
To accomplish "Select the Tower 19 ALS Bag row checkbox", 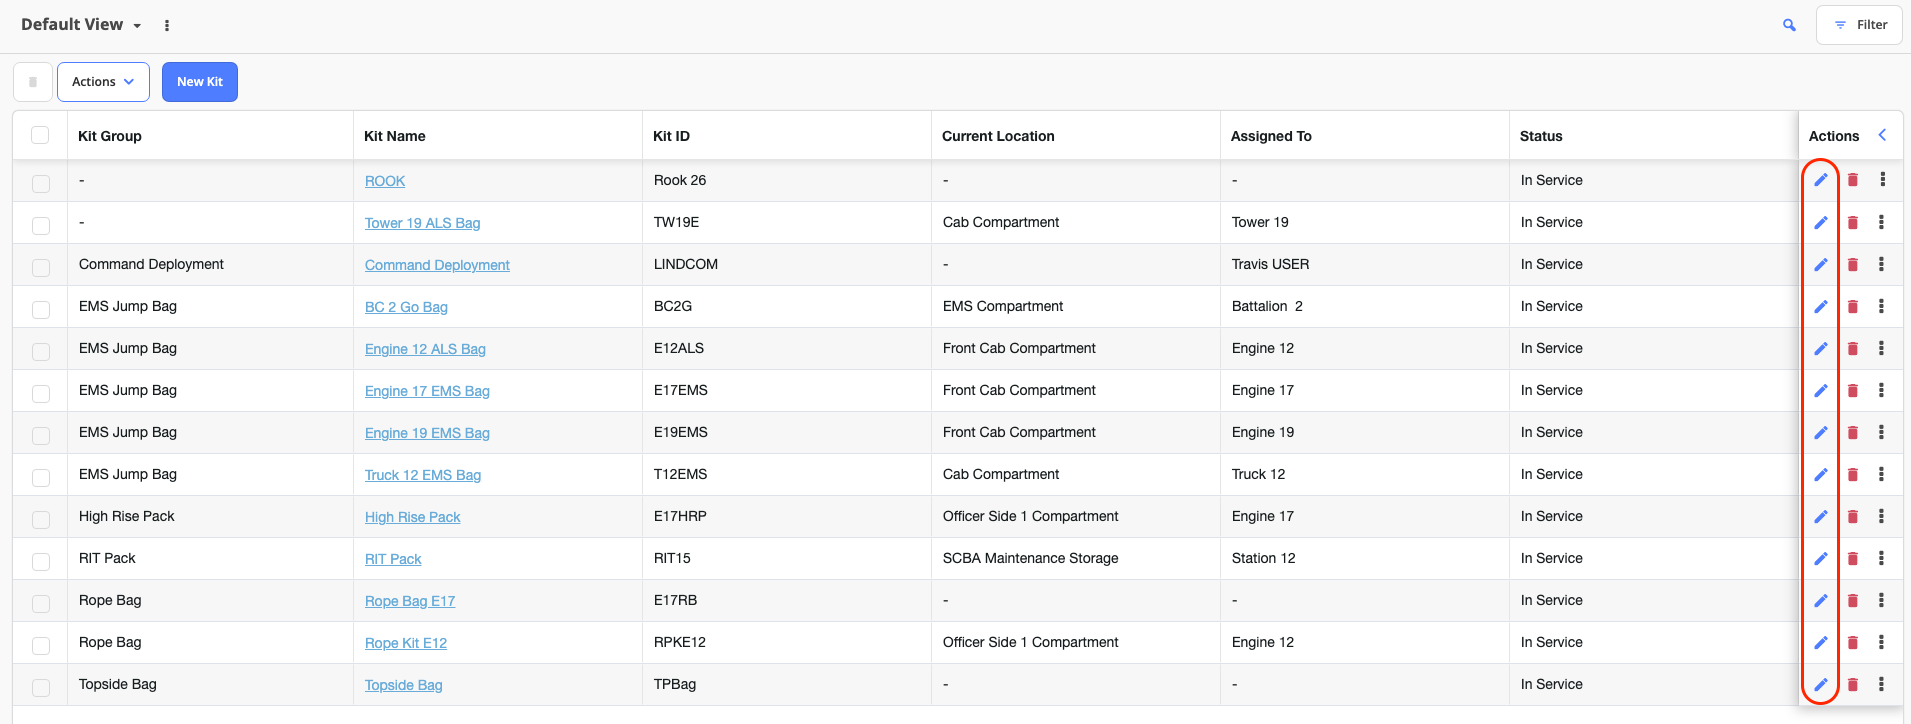I will tap(41, 225).
